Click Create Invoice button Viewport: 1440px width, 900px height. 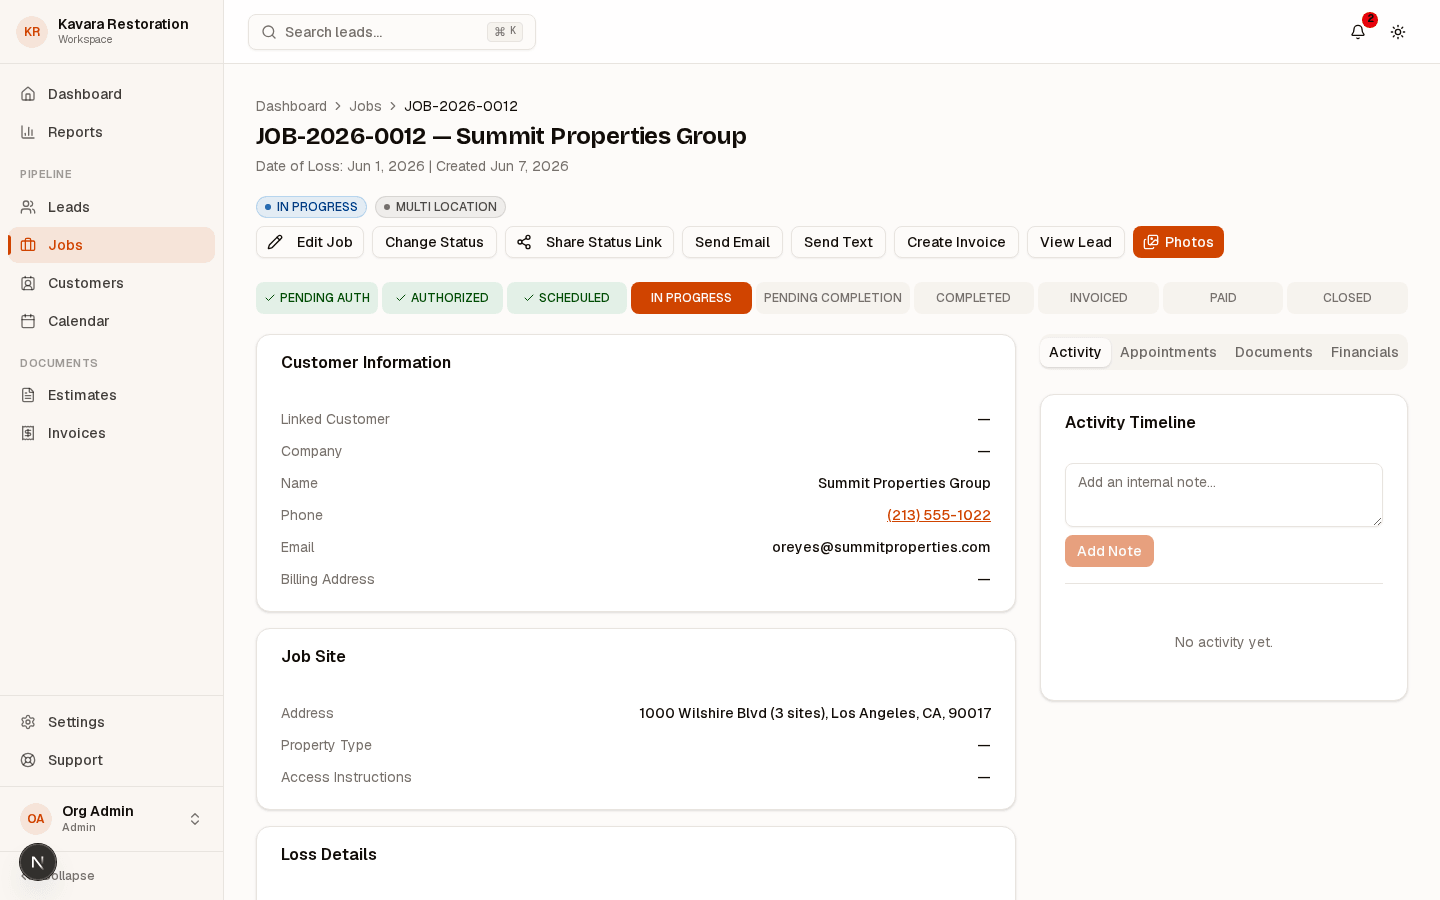[x=956, y=242]
